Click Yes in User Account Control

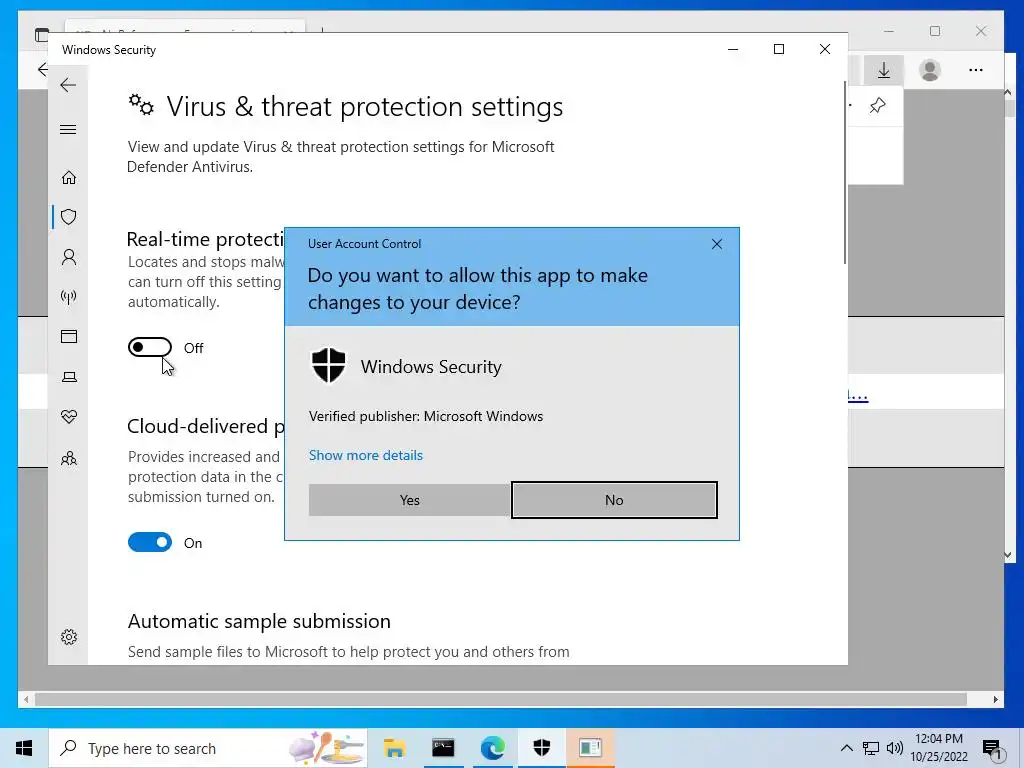pos(409,500)
